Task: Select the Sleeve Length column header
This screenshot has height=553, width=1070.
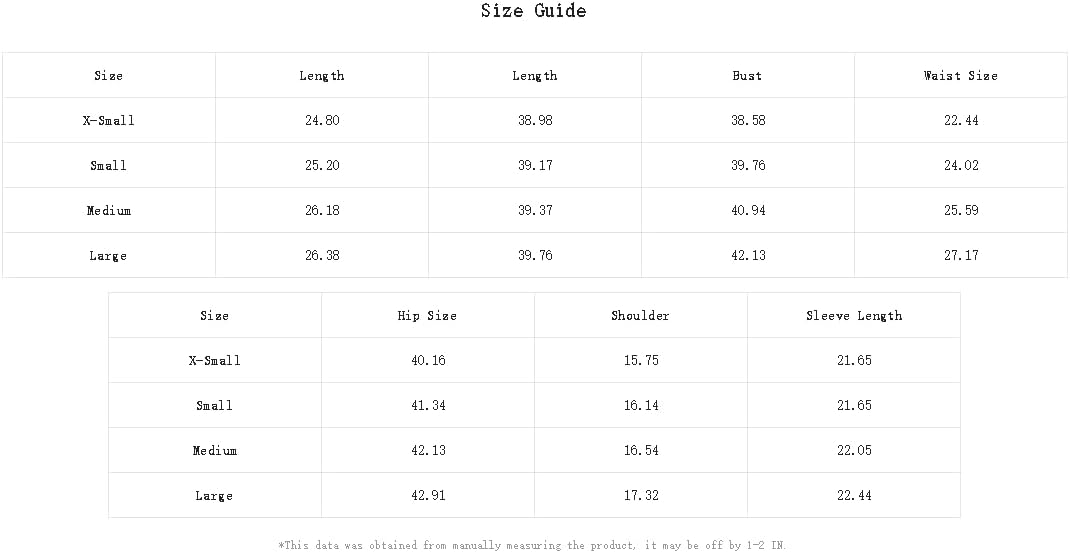Action: pyautogui.click(x=854, y=315)
